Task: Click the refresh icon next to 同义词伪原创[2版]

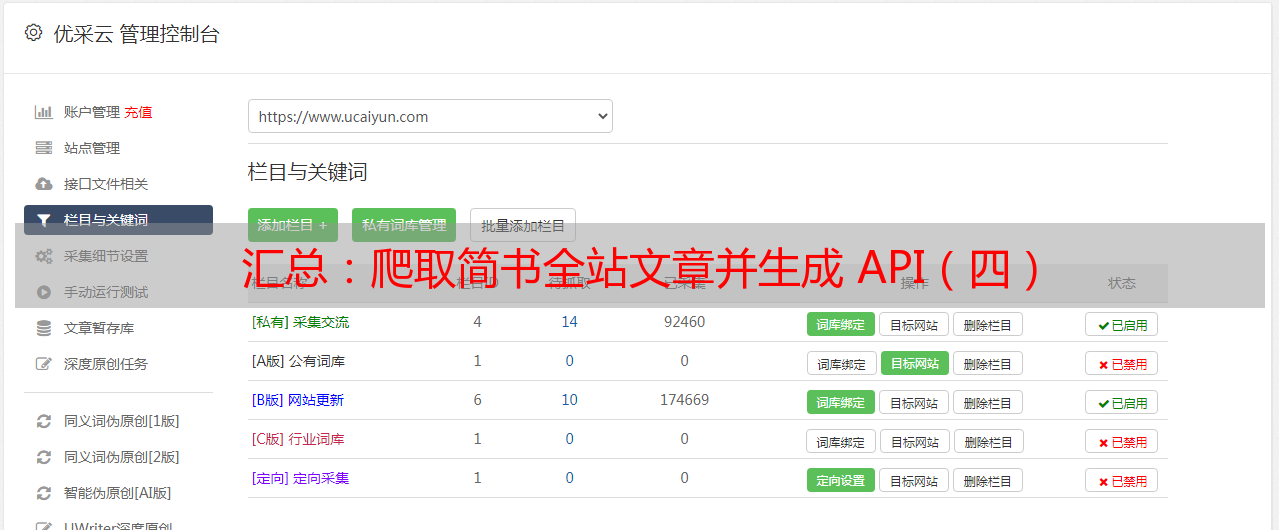Action: [x=44, y=457]
